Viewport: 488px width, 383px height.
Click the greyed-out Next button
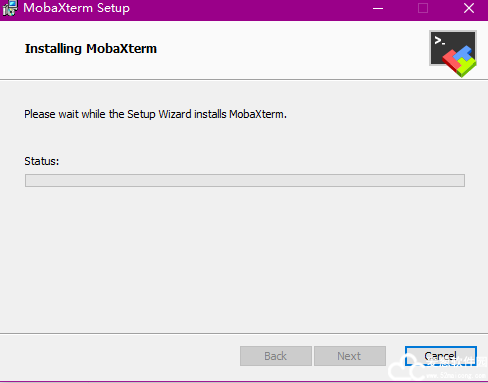350,356
